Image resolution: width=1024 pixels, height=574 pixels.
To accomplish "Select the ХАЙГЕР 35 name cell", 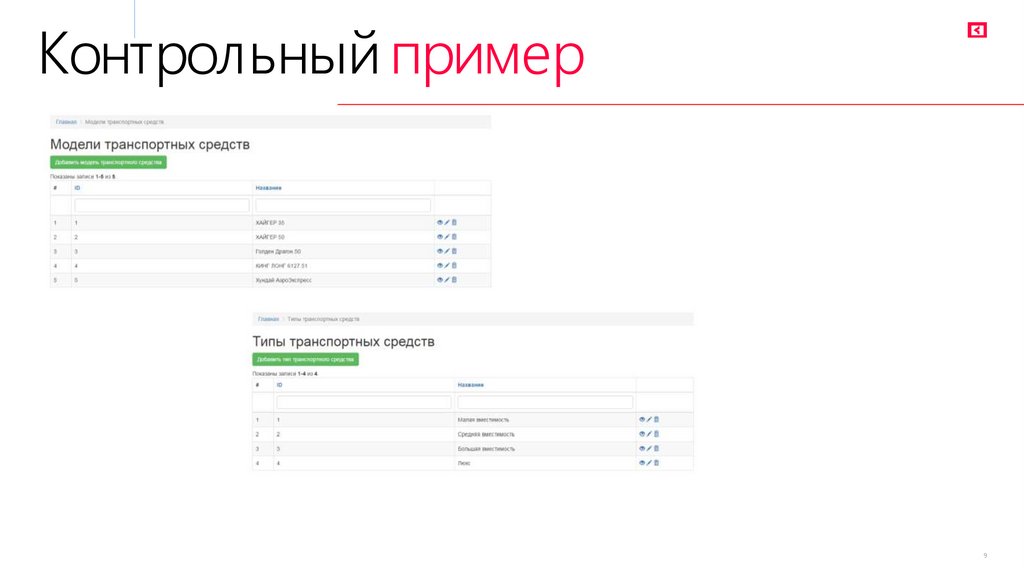I will point(344,223).
